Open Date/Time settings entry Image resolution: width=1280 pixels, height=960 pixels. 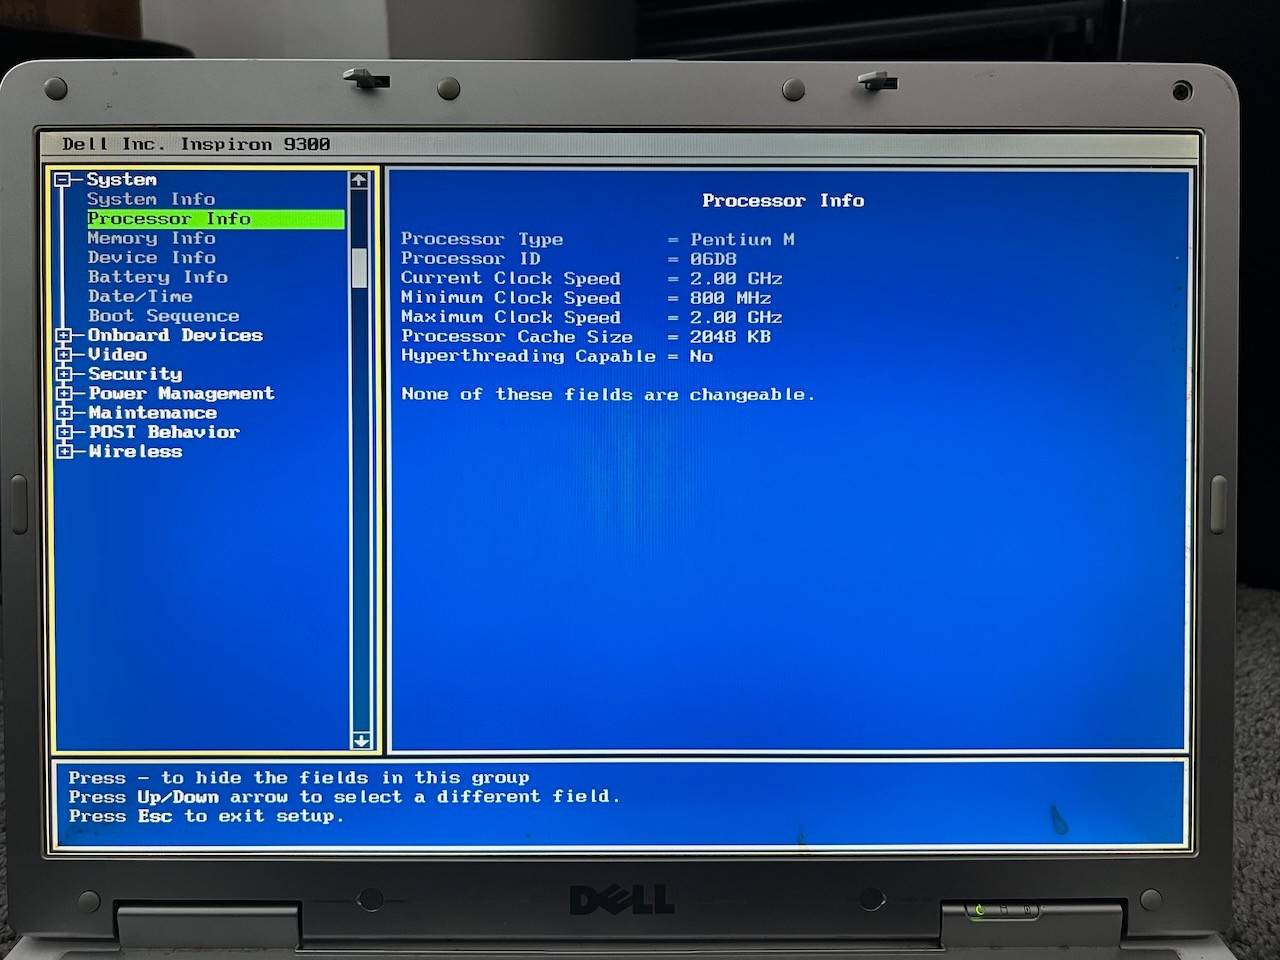[x=140, y=296]
